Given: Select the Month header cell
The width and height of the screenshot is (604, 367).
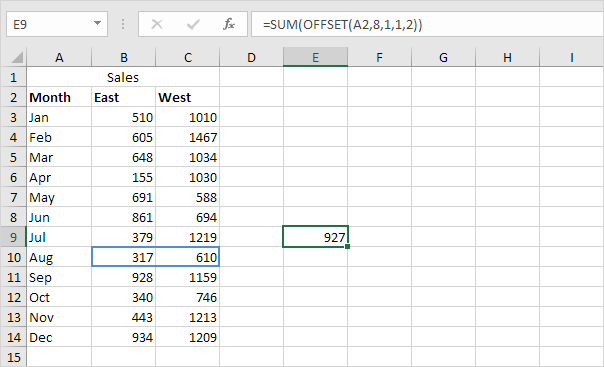Looking at the screenshot, I should click(x=59, y=97).
